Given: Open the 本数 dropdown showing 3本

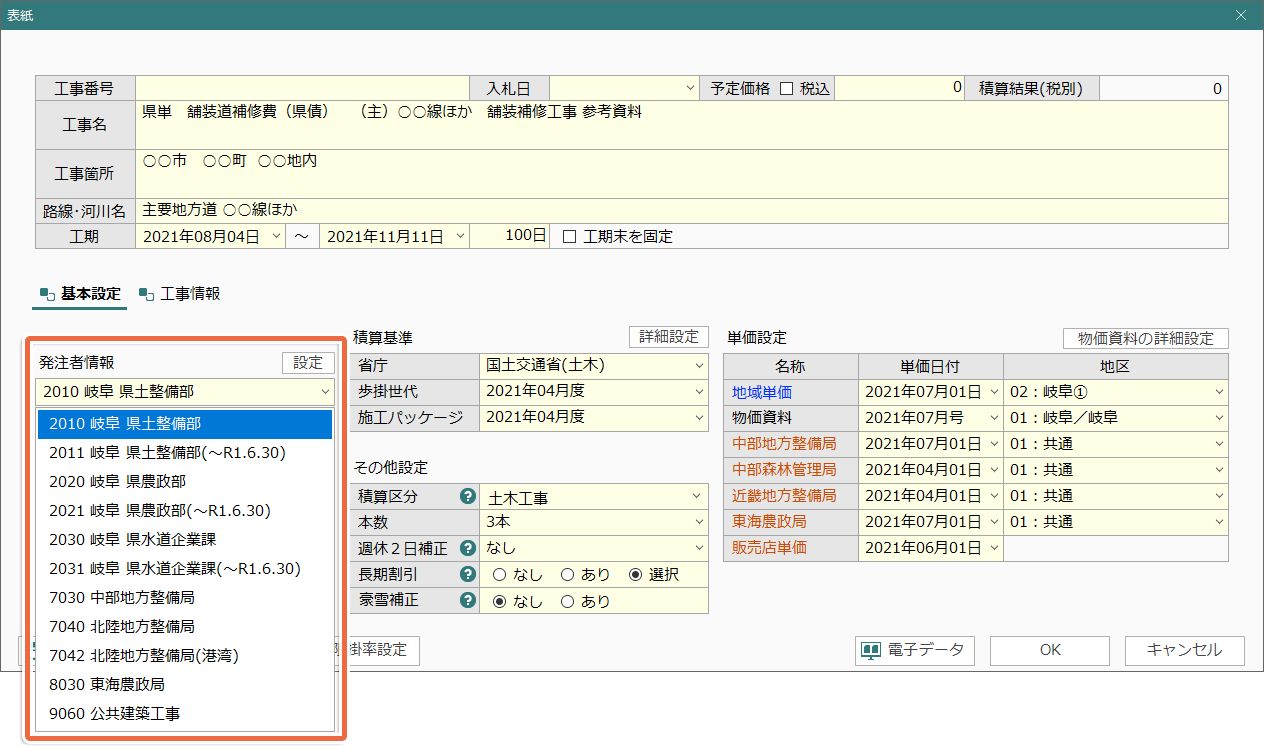Looking at the screenshot, I should pyautogui.click(x=698, y=522).
